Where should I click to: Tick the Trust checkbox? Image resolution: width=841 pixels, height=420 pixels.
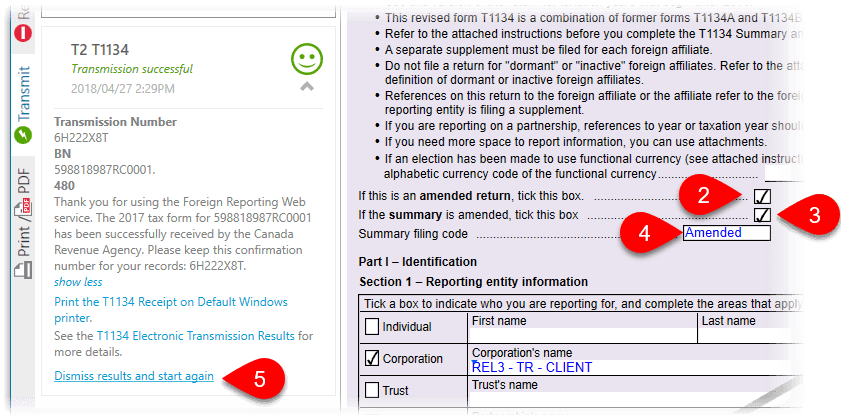tap(372, 390)
